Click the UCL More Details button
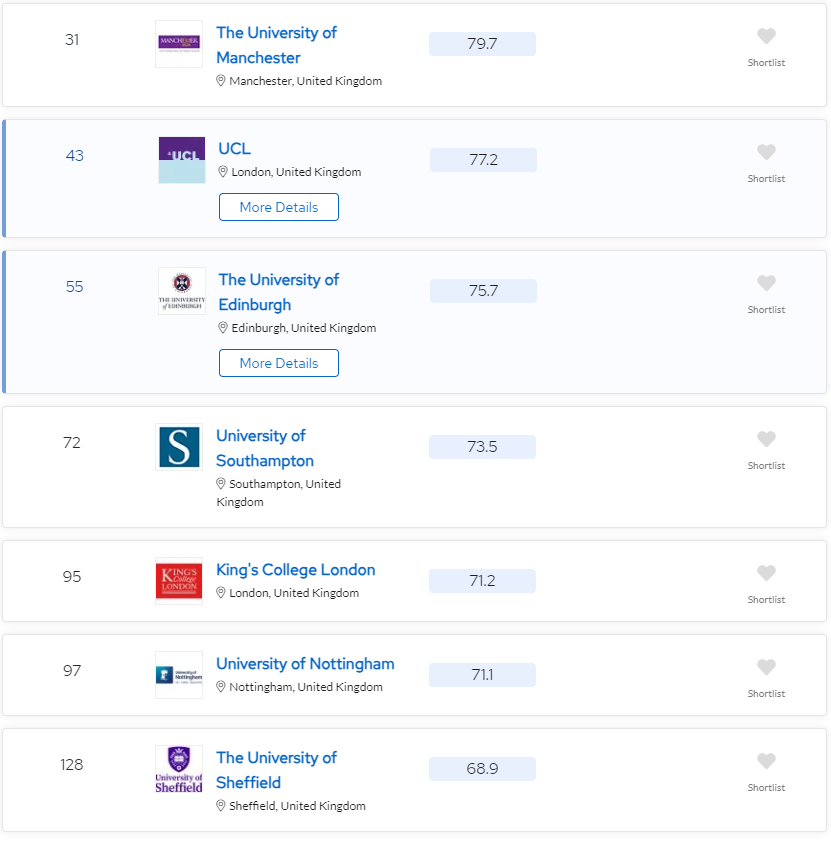Viewport: 831px width, 850px height. [x=279, y=207]
